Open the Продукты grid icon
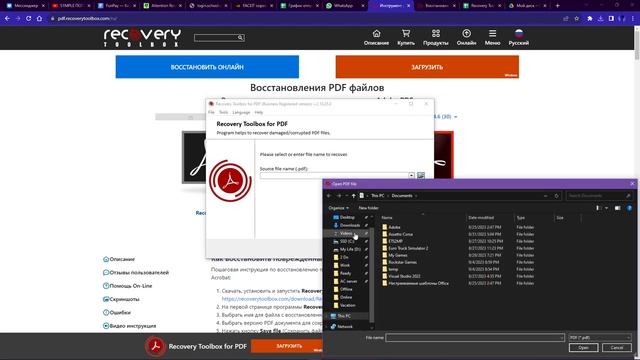Screen dimensions: 640x360 point(436,33)
